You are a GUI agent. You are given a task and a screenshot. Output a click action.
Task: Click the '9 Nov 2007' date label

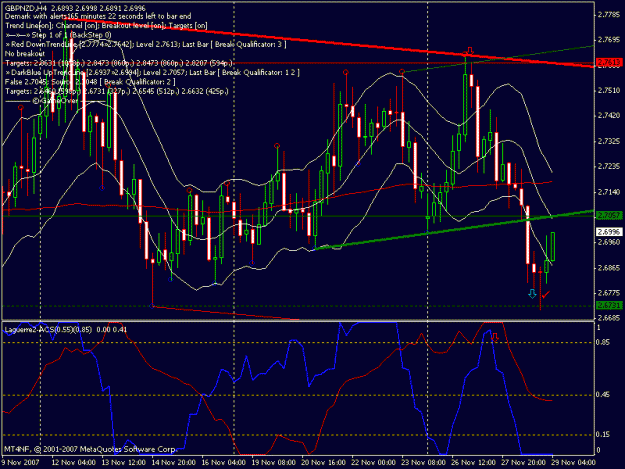21,463
